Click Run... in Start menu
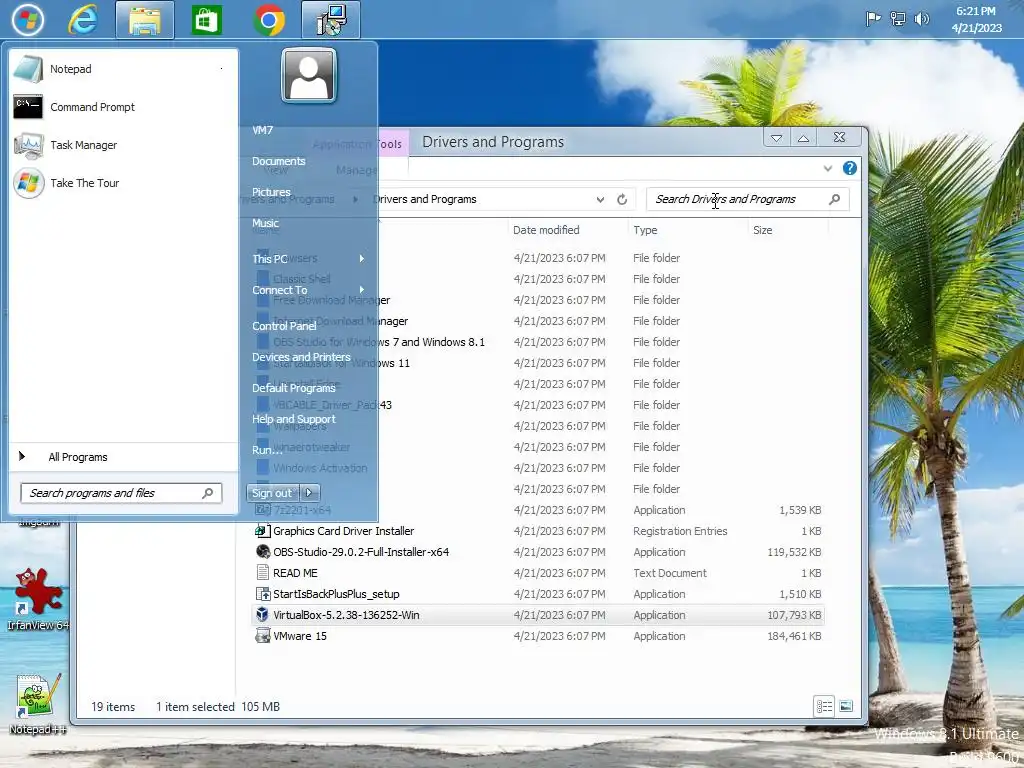Image resolution: width=1024 pixels, height=768 pixels. (x=266, y=450)
